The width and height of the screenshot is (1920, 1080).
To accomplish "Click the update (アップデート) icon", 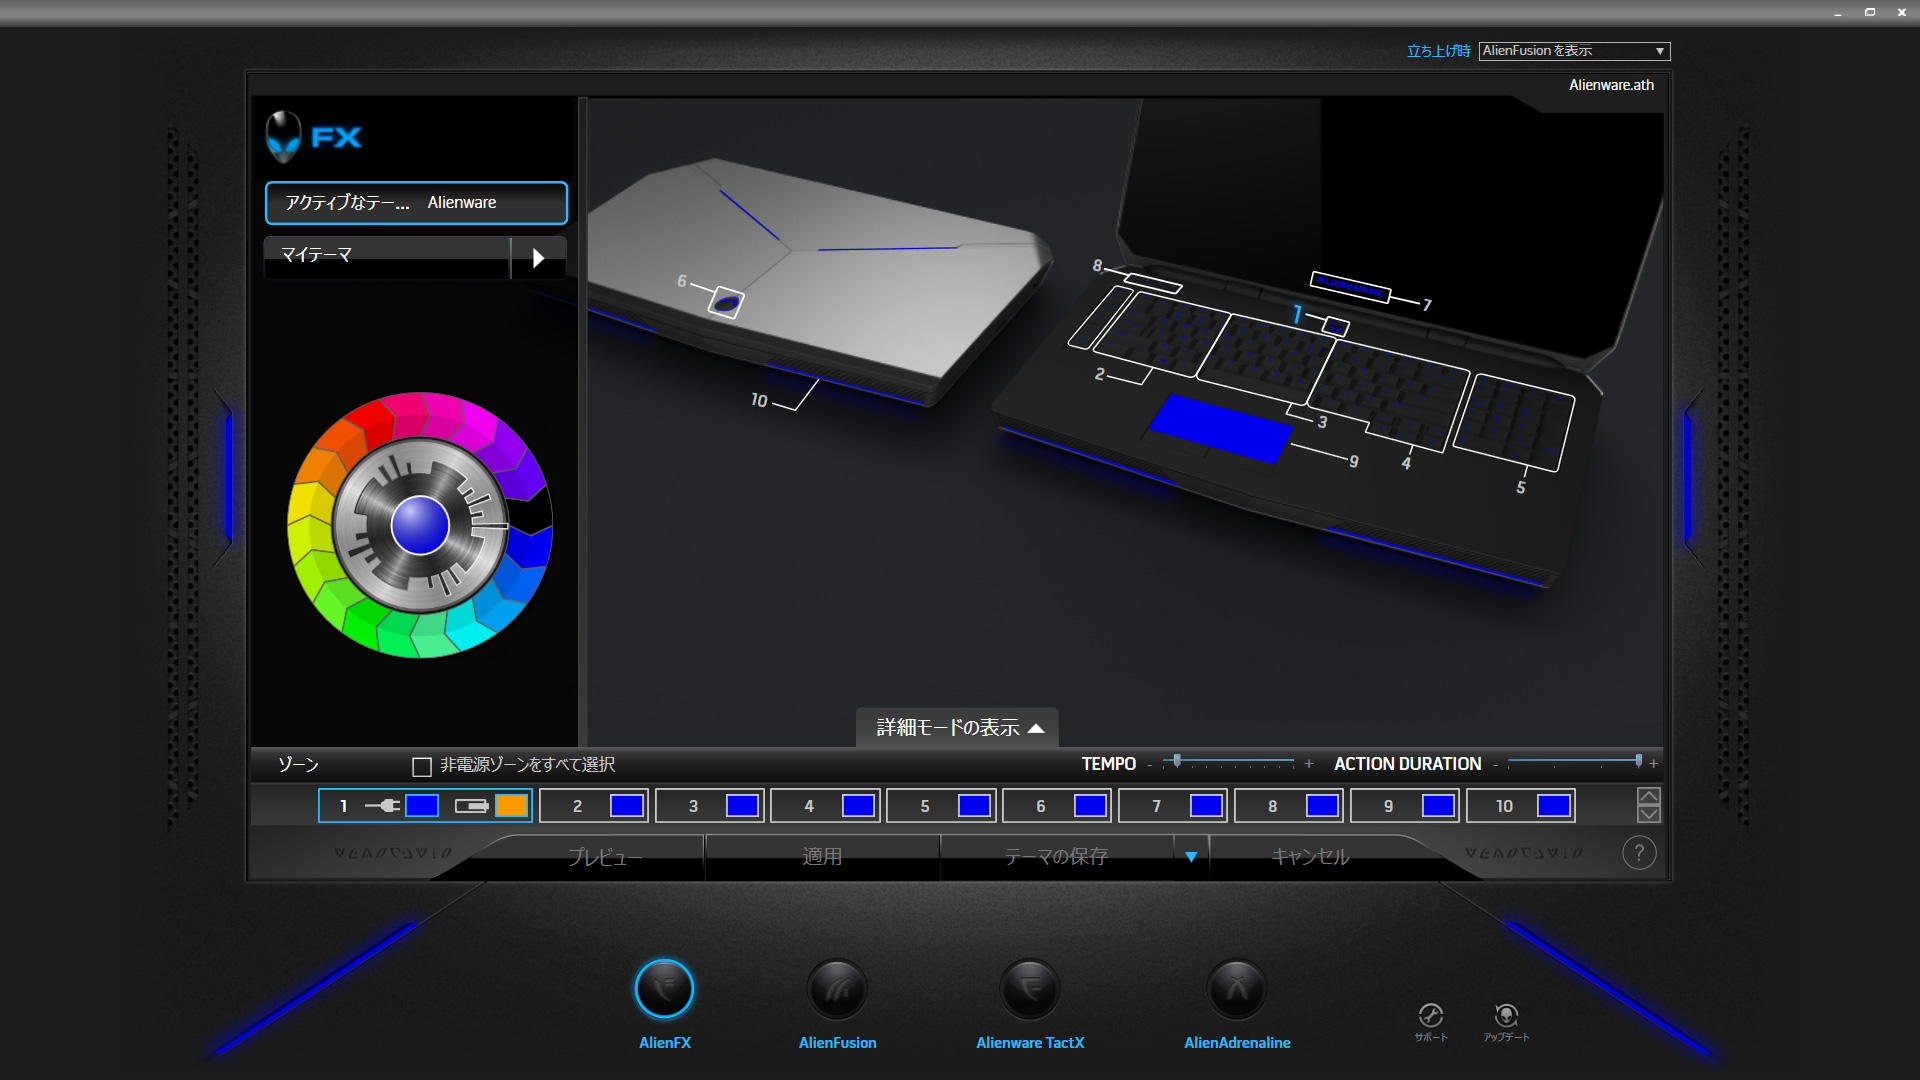I will (1506, 1016).
